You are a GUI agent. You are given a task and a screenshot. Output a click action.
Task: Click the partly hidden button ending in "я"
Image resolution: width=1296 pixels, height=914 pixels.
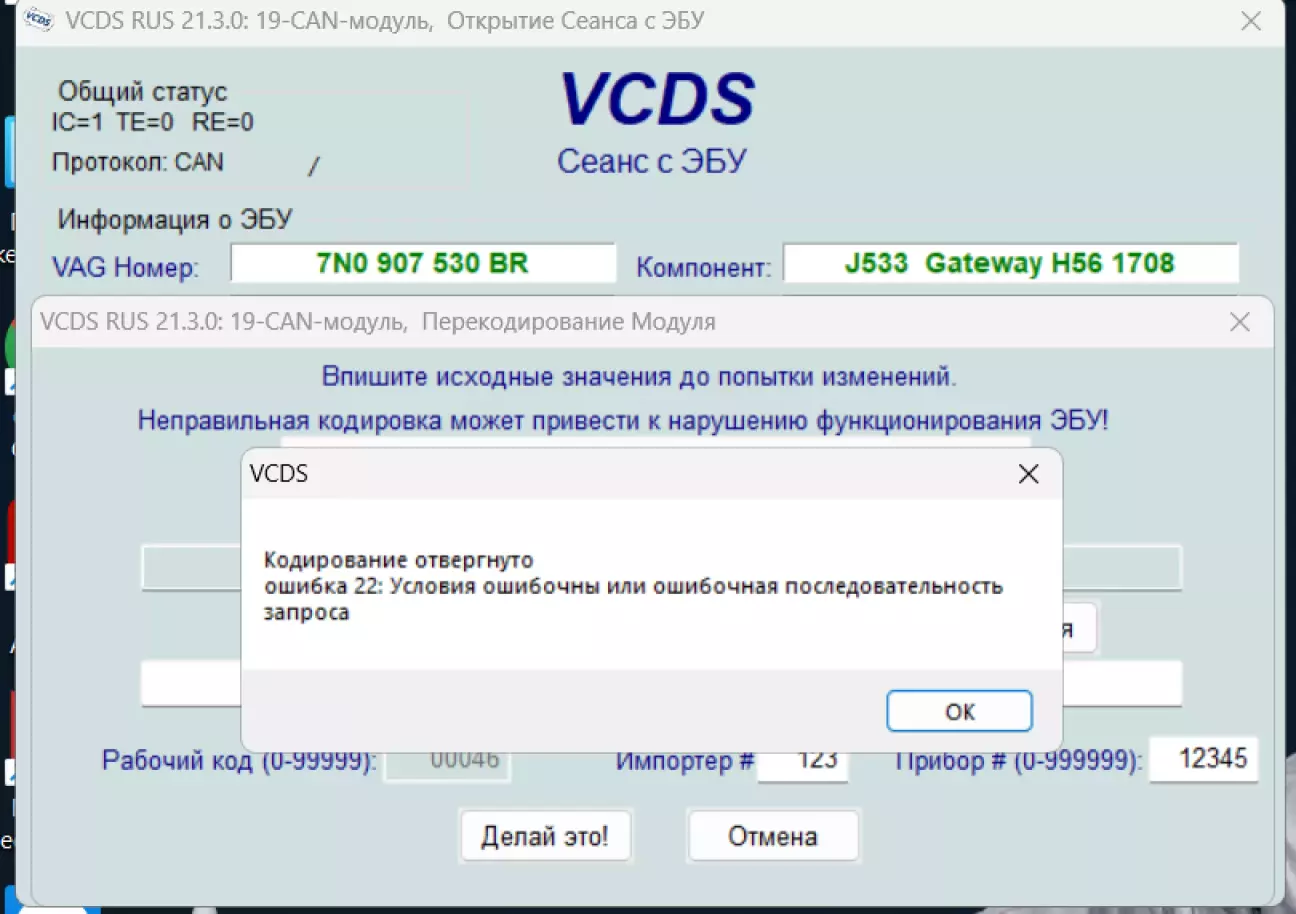click(x=1078, y=628)
